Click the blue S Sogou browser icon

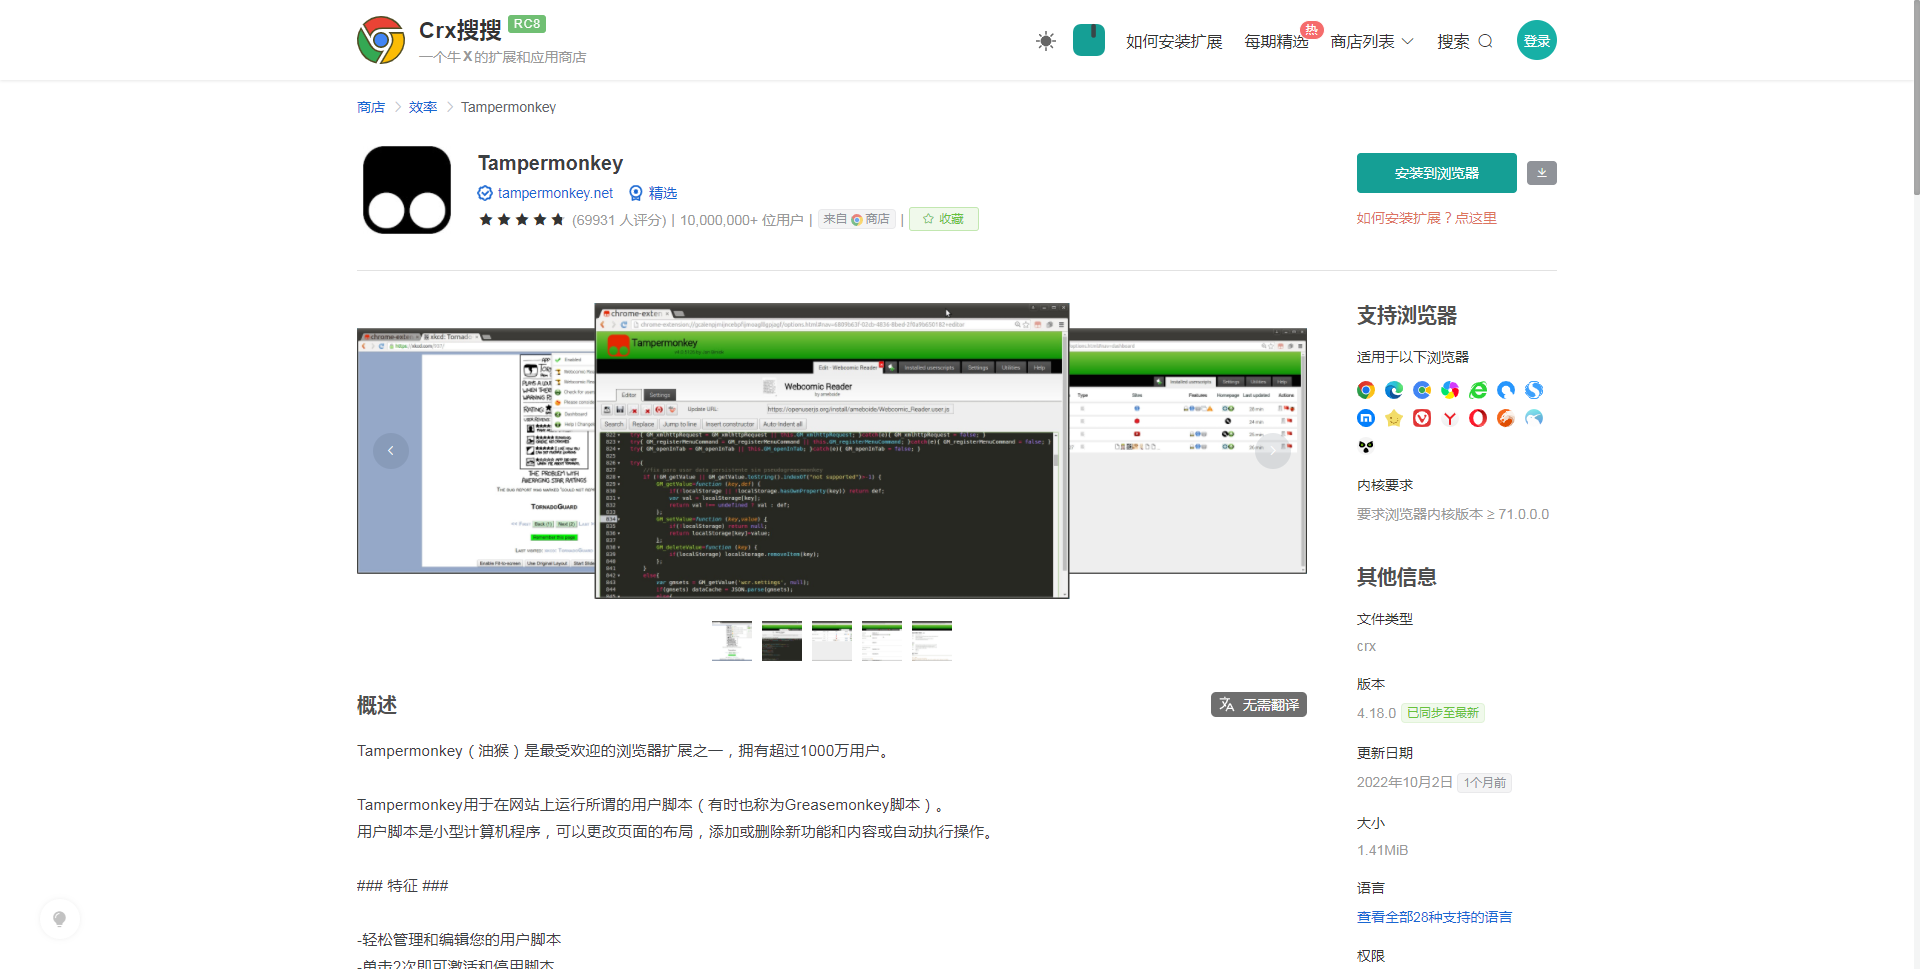(1534, 390)
